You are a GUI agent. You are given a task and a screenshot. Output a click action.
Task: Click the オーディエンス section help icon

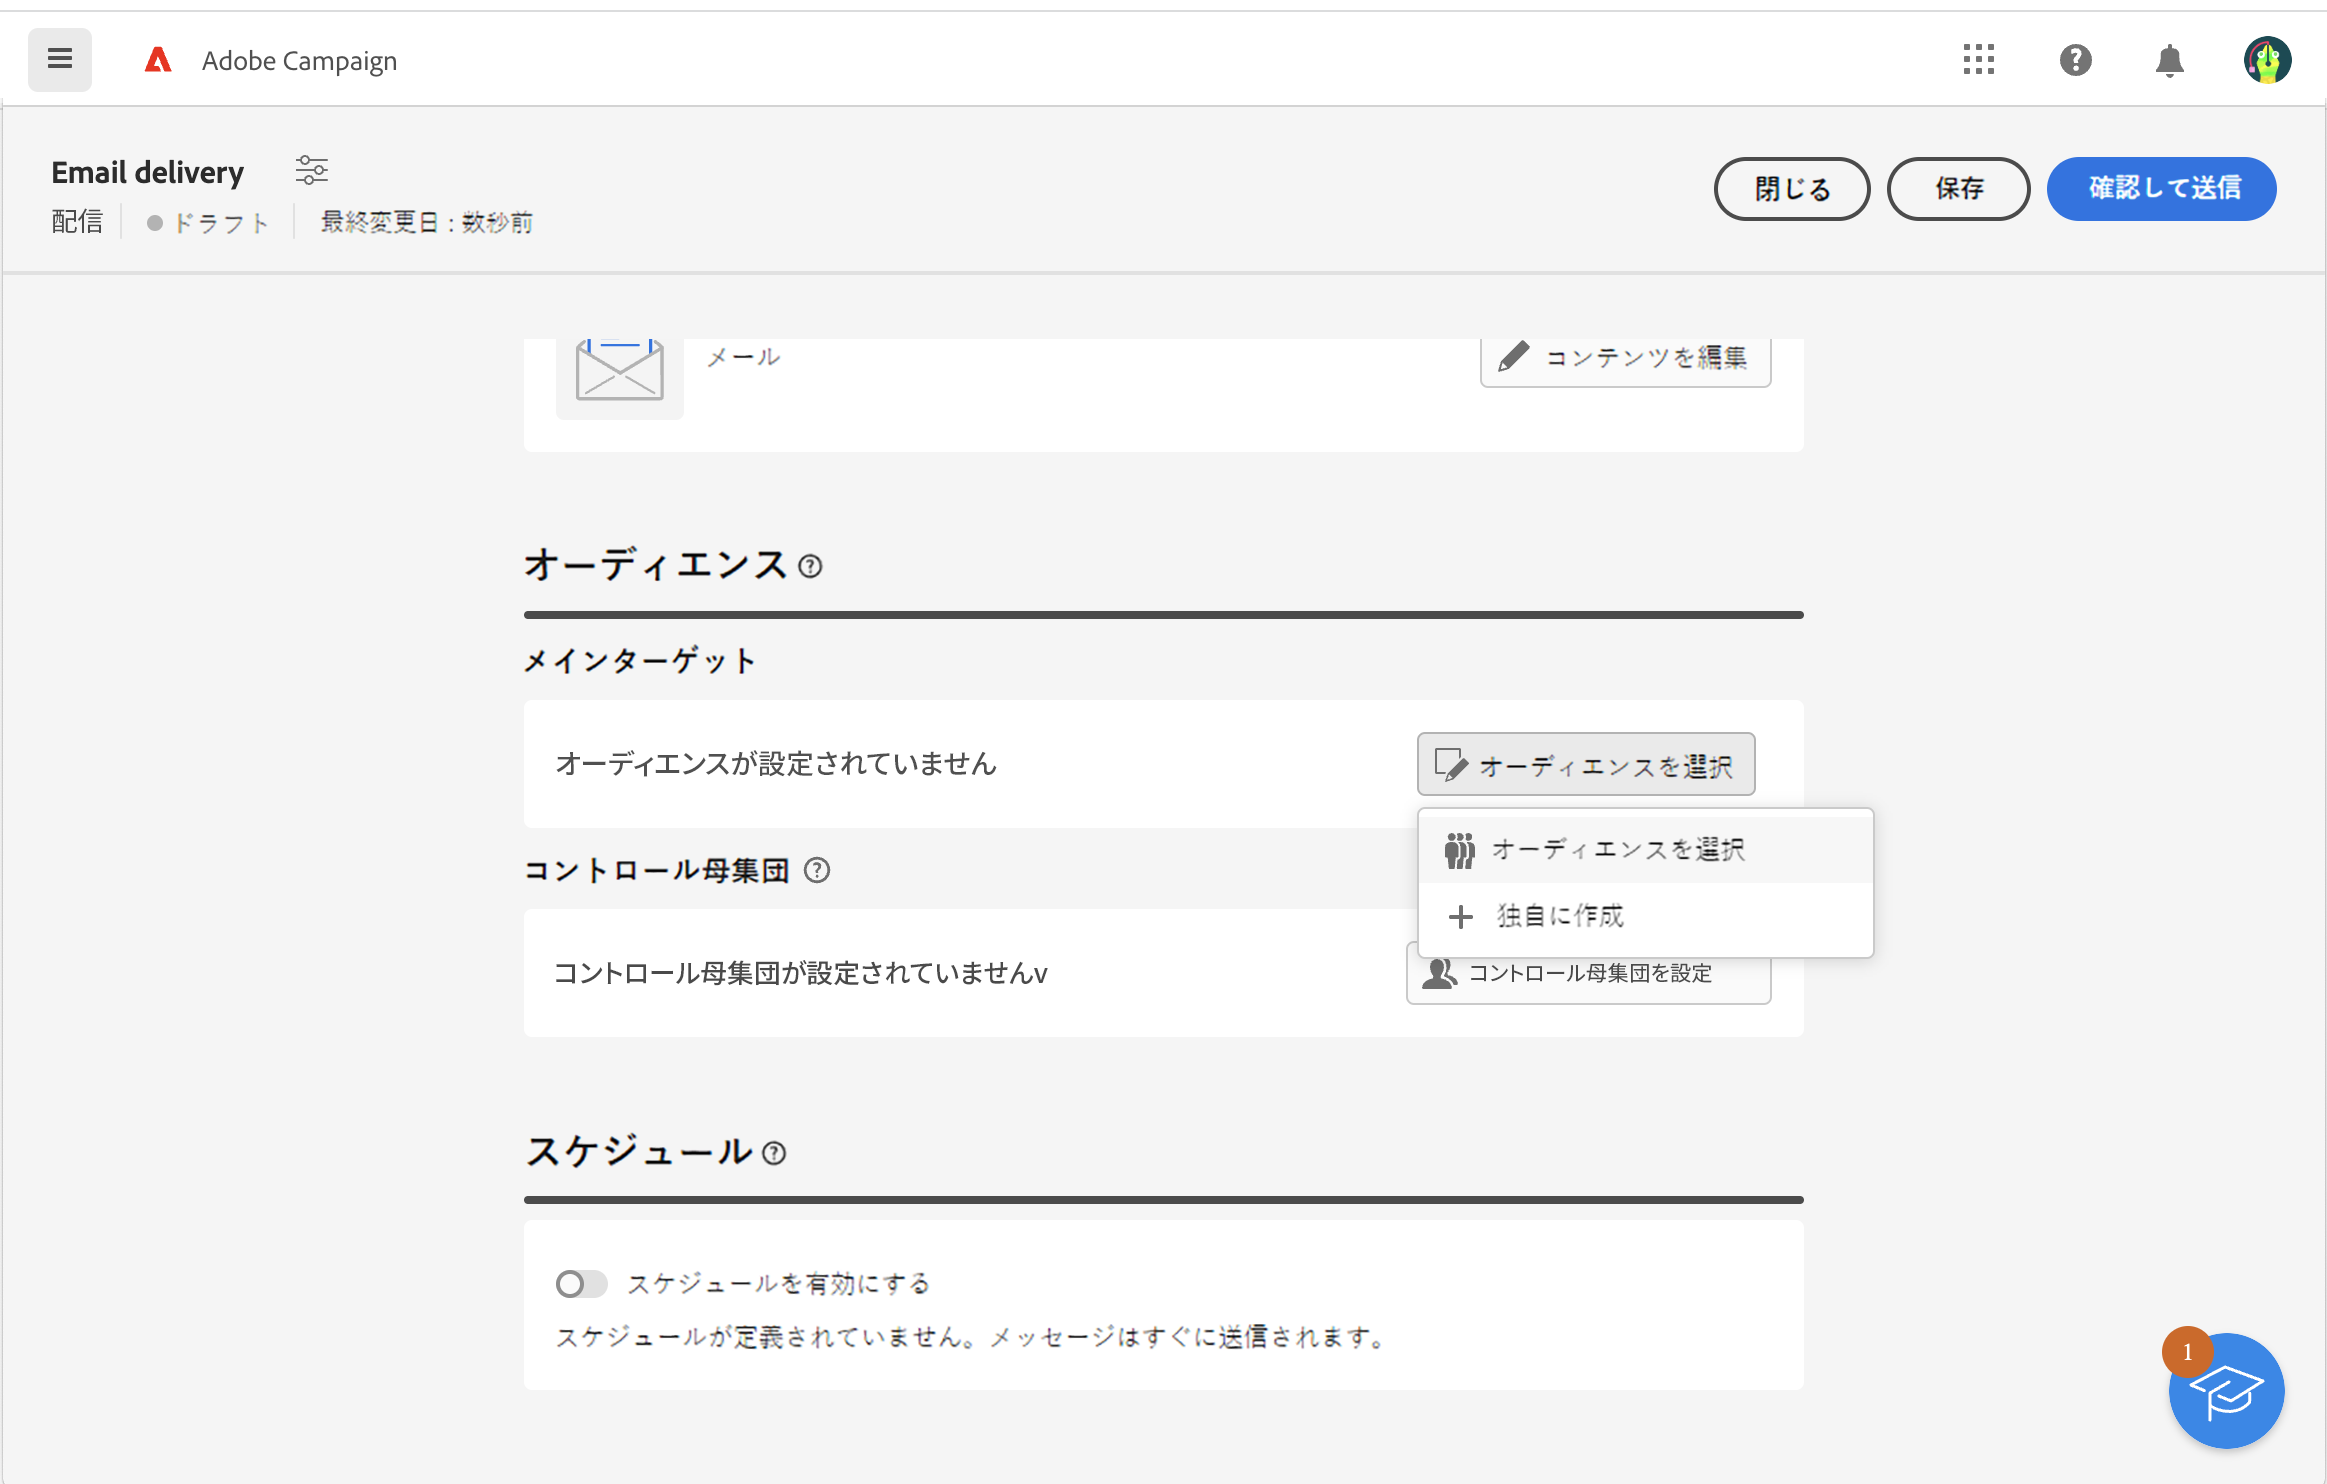click(x=810, y=567)
